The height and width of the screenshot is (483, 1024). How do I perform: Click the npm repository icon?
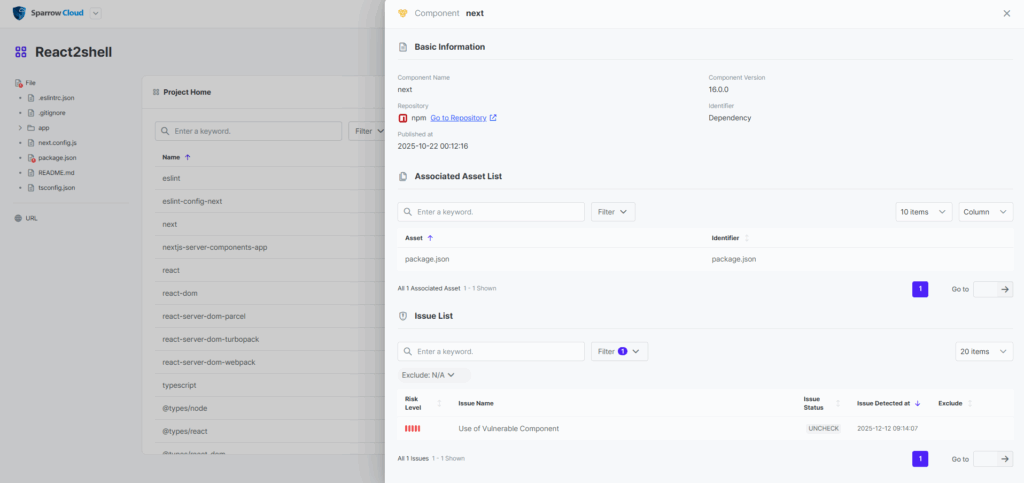click(x=403, y=118)
